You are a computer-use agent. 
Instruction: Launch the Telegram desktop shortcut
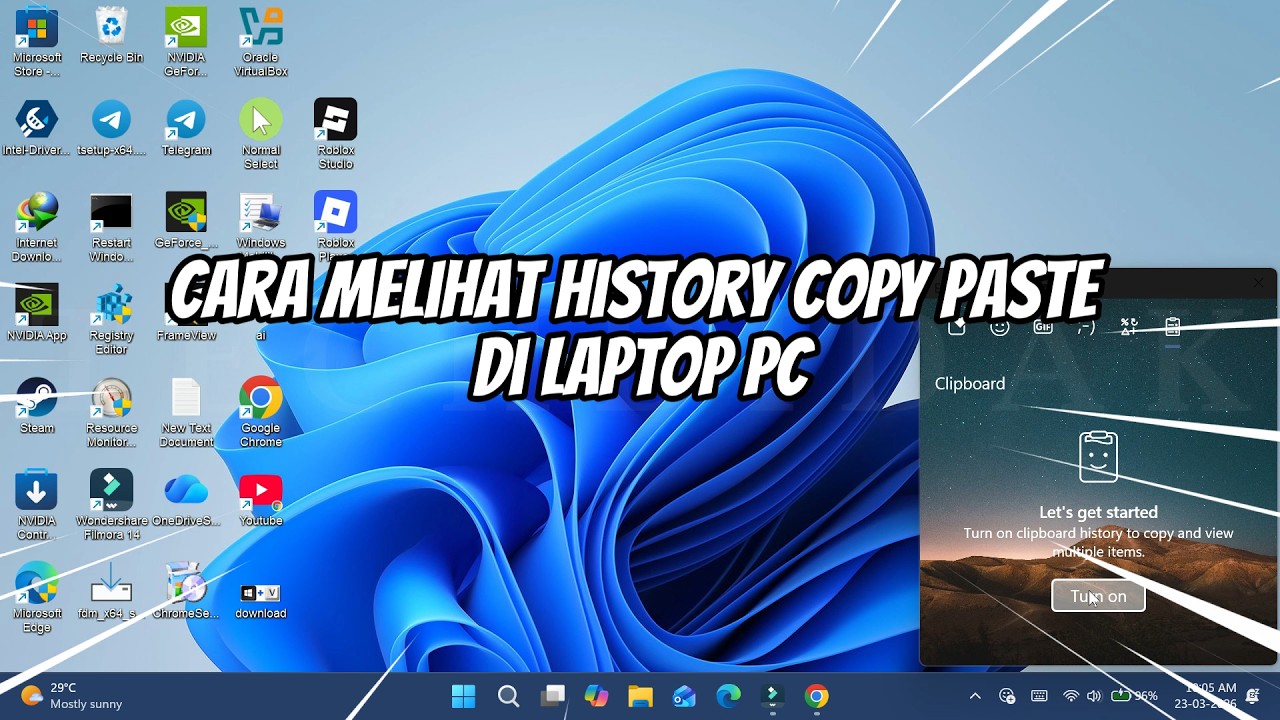186,128
